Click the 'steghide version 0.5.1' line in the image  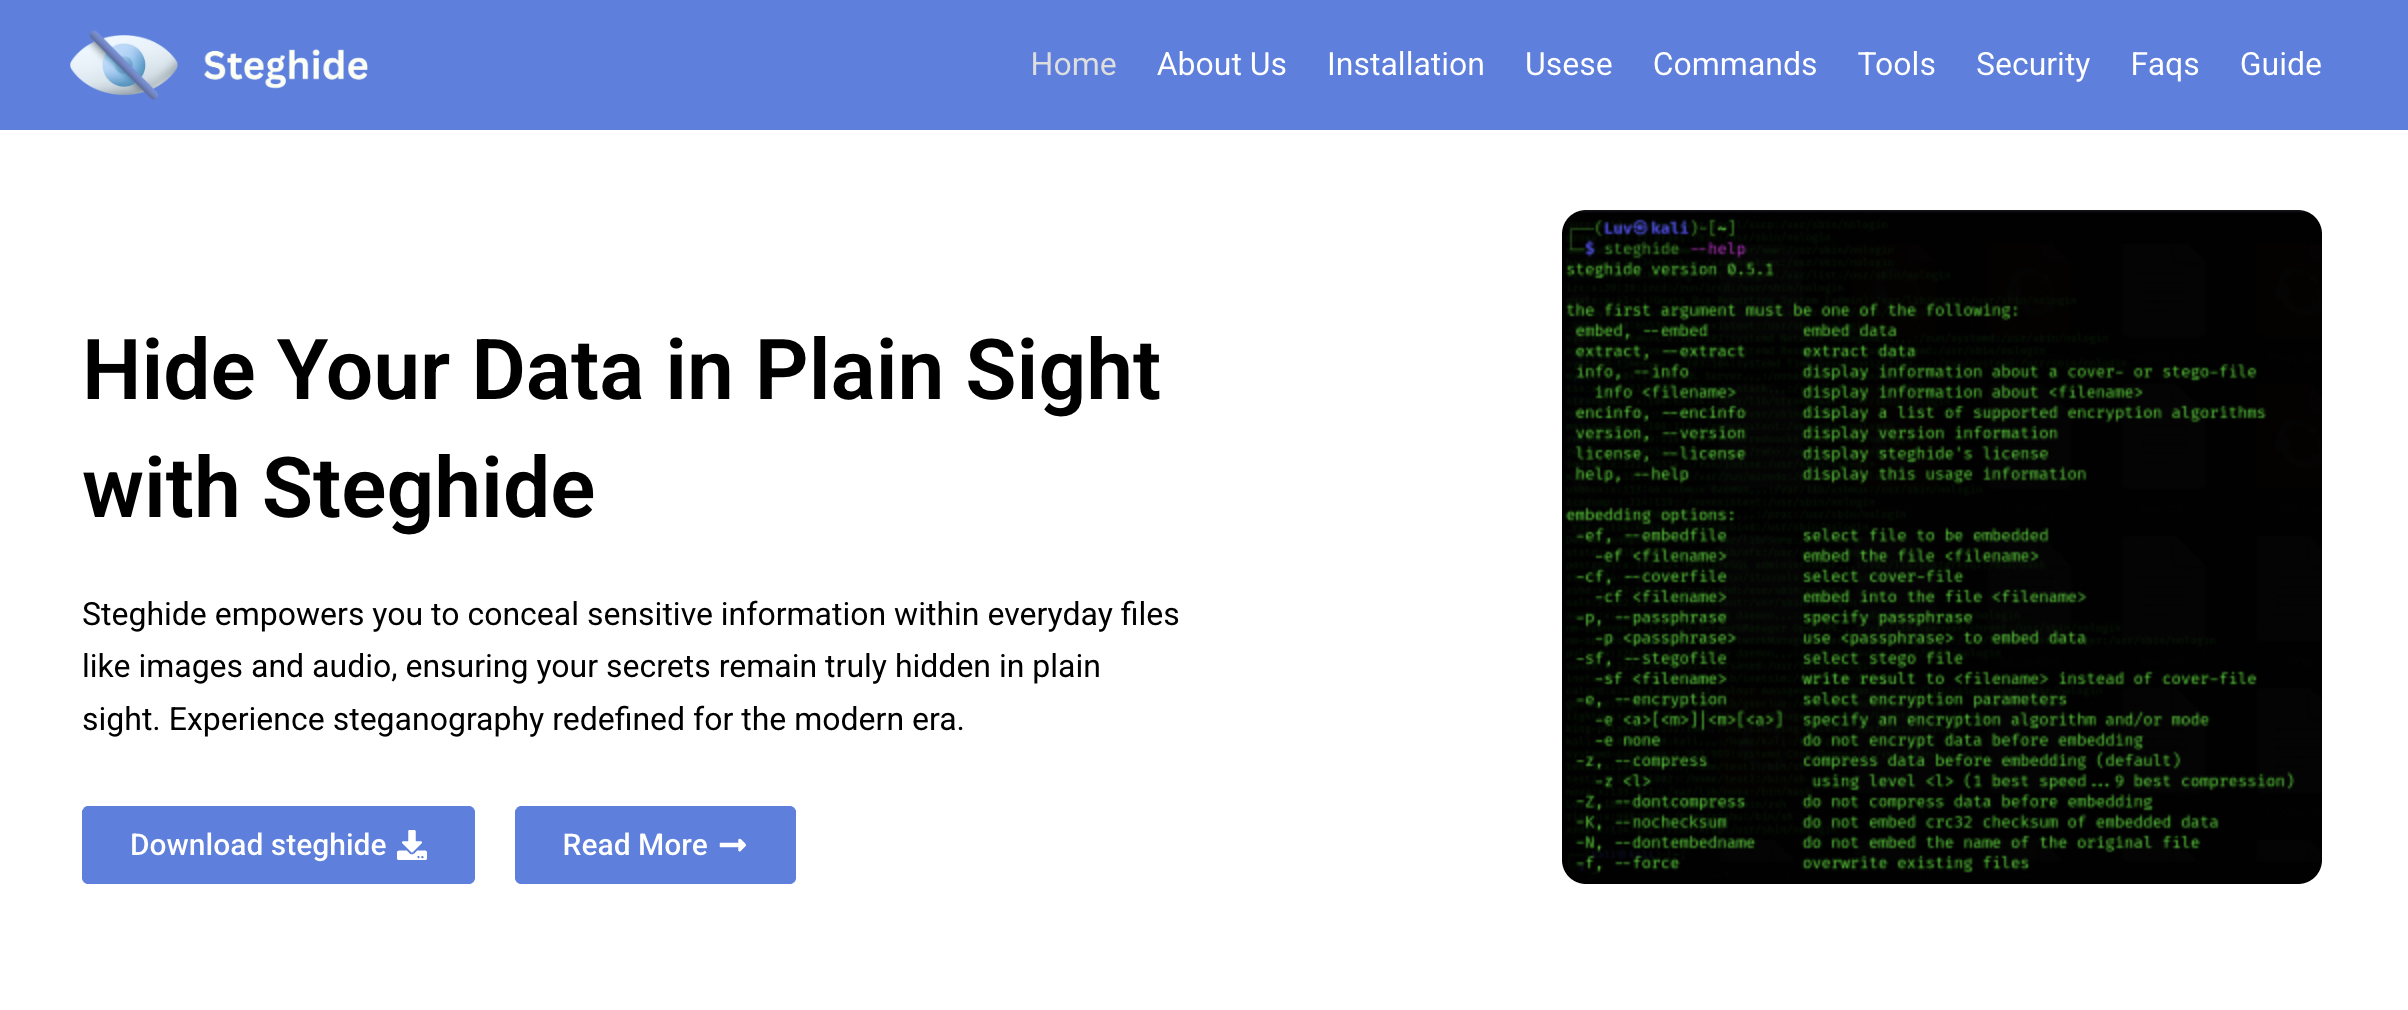click(1670, 269)
